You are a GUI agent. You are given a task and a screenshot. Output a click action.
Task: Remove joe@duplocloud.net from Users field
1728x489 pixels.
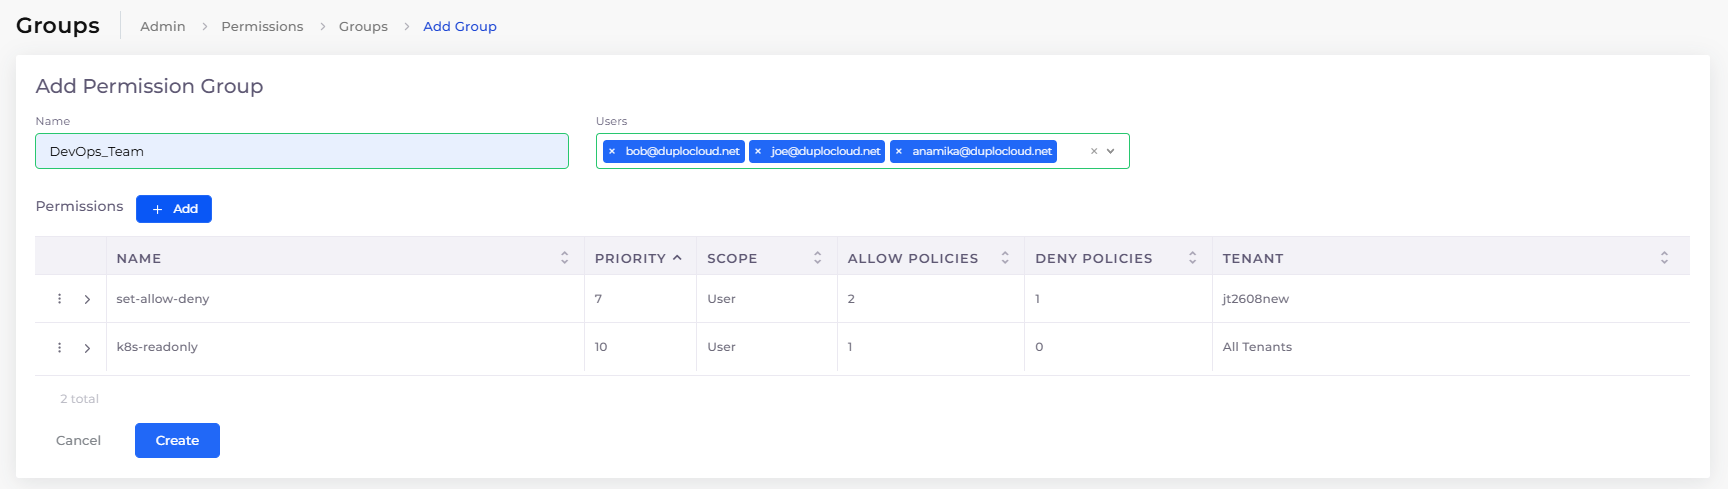pos(758,151)
